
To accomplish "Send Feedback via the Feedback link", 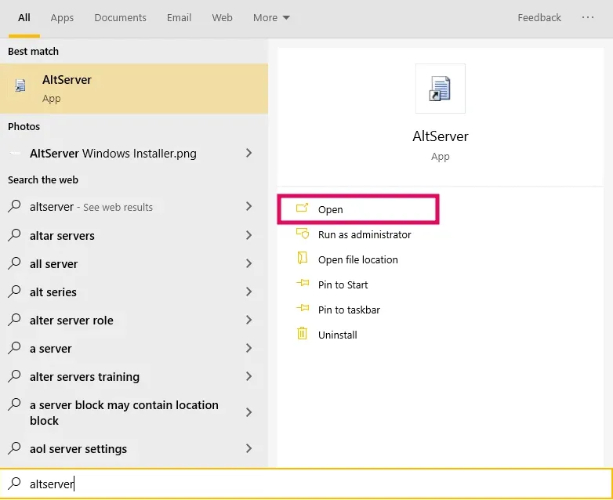I will click(x=539, y=18).
